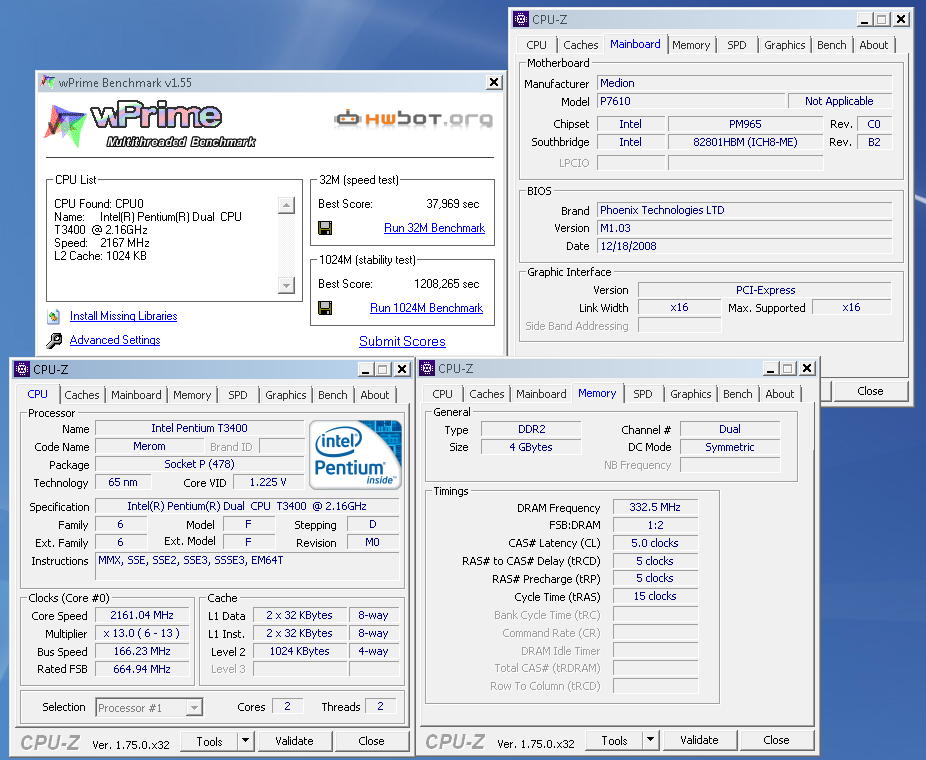Click Validate button in CPU window
The height and width of the screenshot is (760, 926).
pyautogui.click(x=294, y=741)
